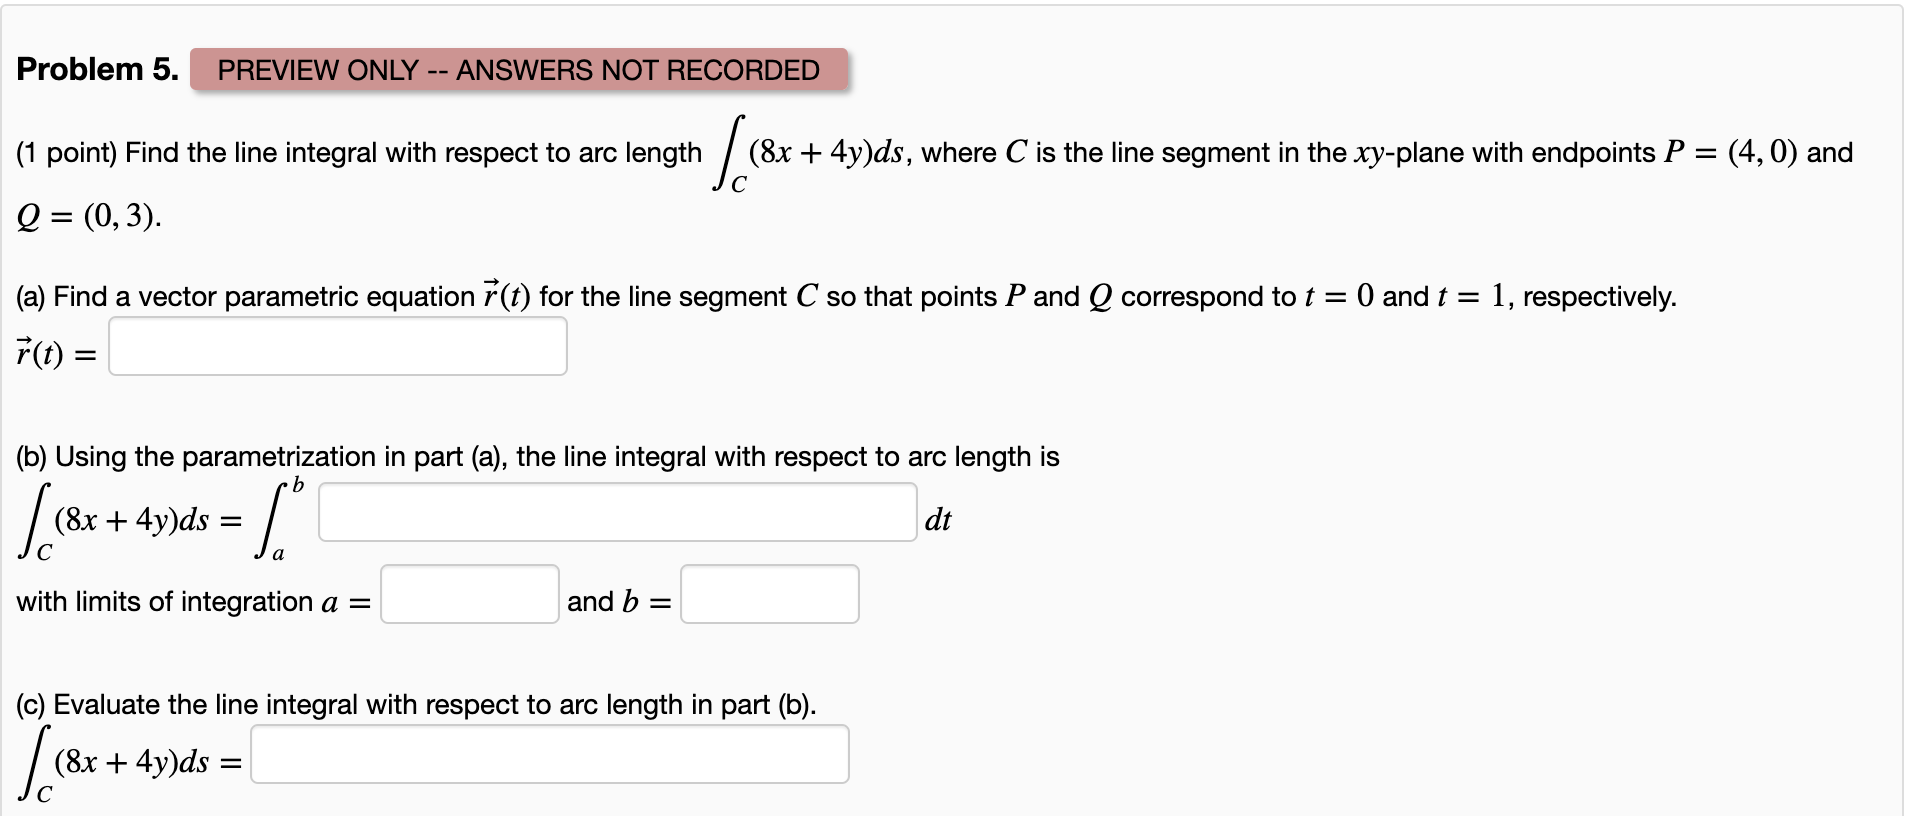Click the upper limit b input box
Screen dimensions: 1906x816
point(769,595)
